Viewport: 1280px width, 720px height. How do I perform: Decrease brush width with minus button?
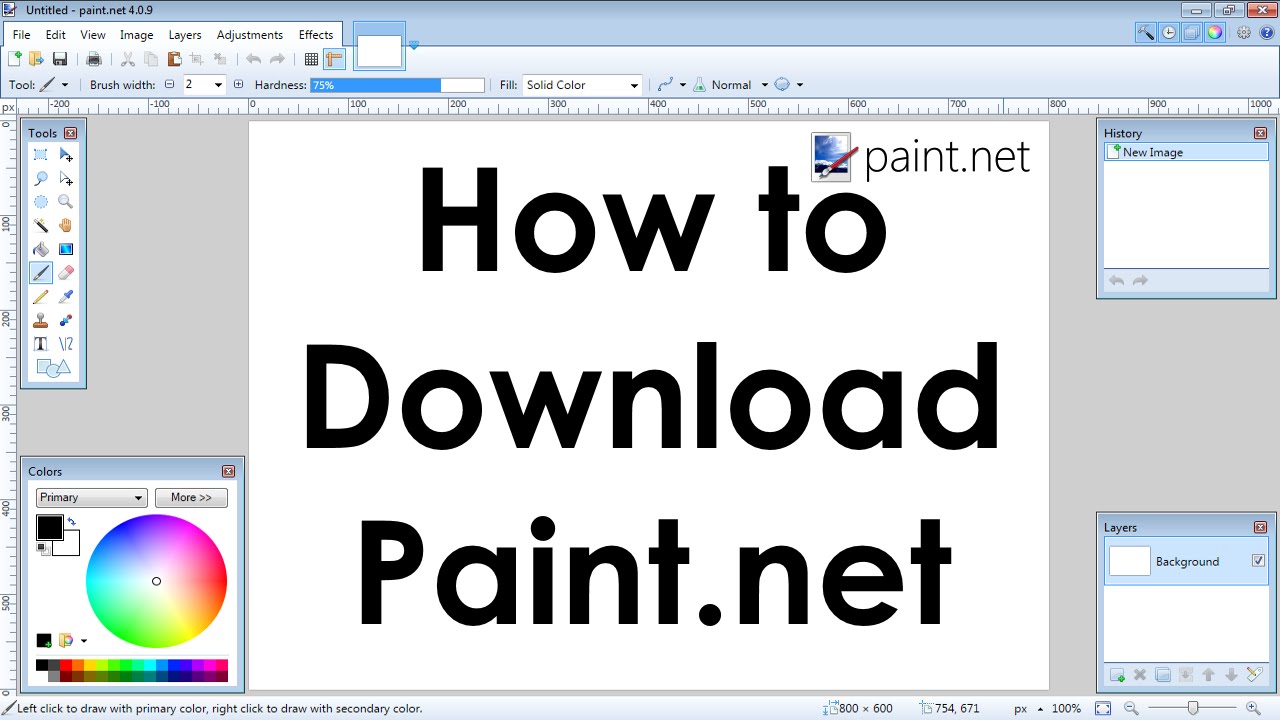point(169,85)
